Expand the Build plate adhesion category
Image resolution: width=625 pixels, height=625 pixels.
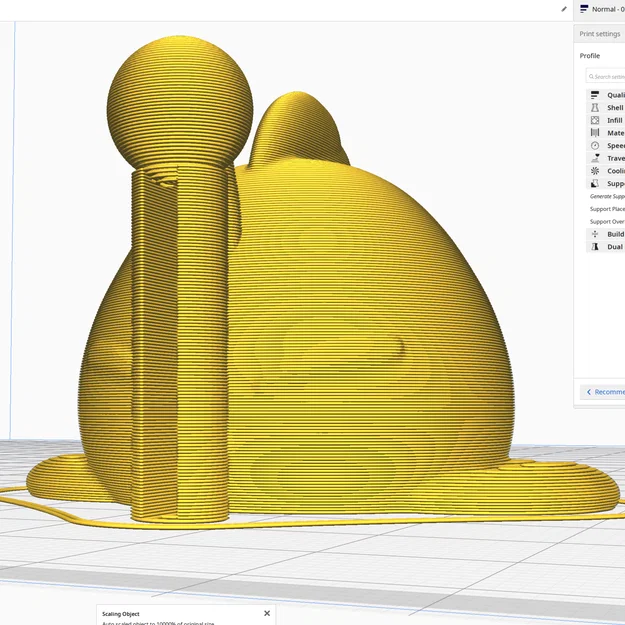click(606, 234)
